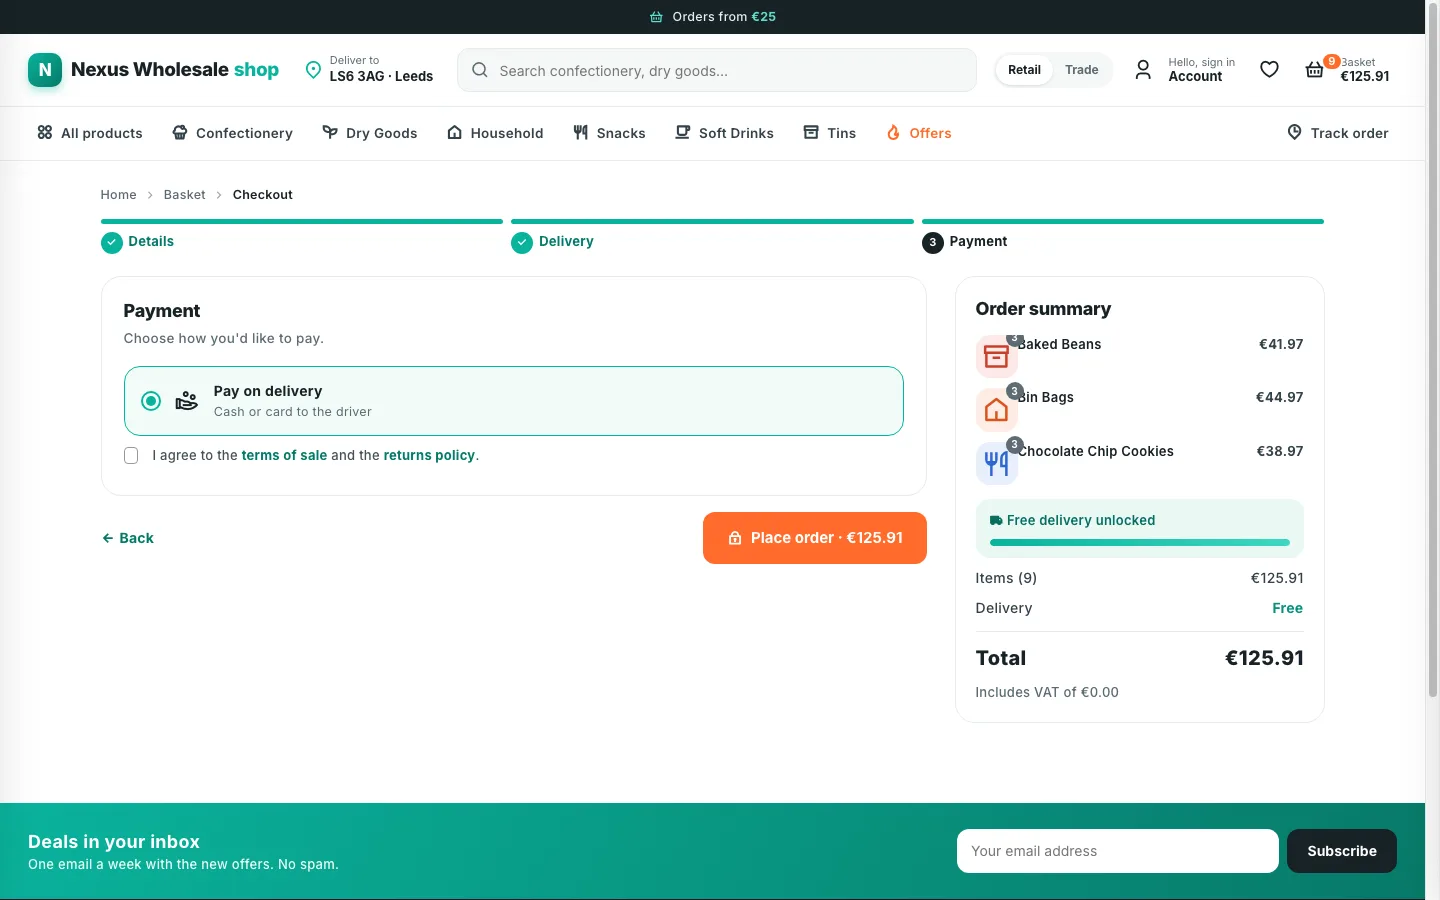Open the returns policy link
The width and height of the screenshot is (1440, 900).
click(x=429, y=455)
